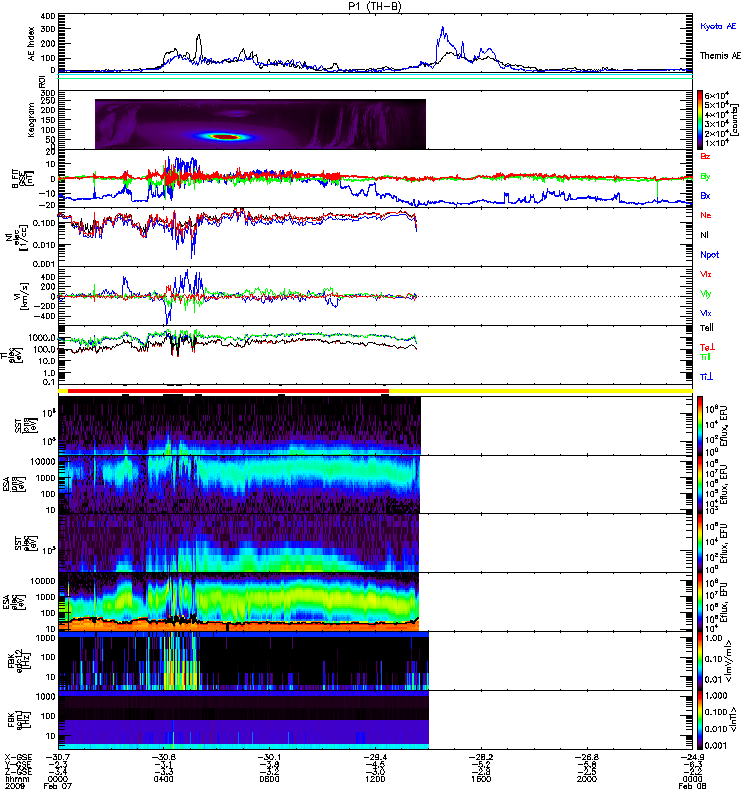Click the ESA electron Eflux color bar

tap(700, 602)
